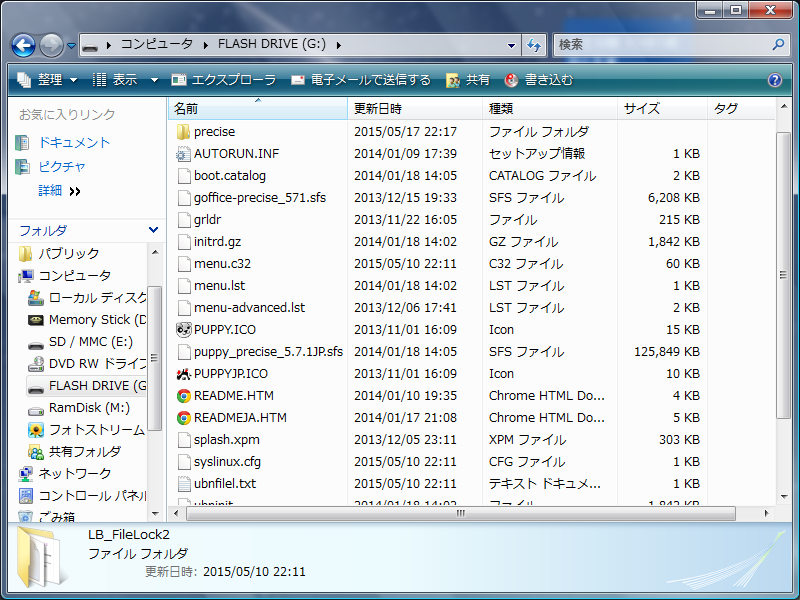800x600 pixels.
Task: Click file list horizontal scrollbar thumb
Action: 461,513
